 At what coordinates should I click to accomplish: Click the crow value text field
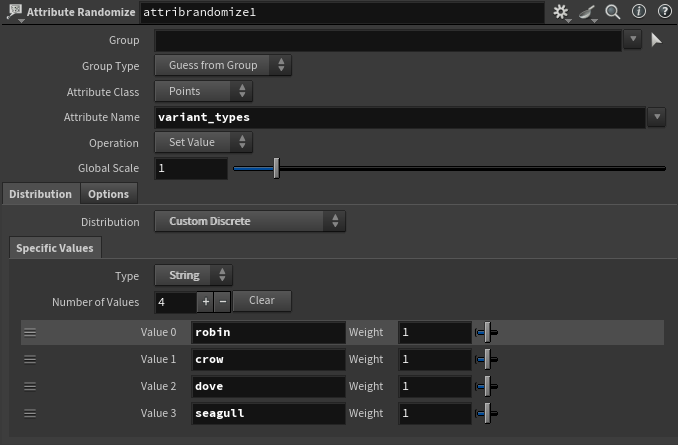pyautogui.click(x=266, y=359)
